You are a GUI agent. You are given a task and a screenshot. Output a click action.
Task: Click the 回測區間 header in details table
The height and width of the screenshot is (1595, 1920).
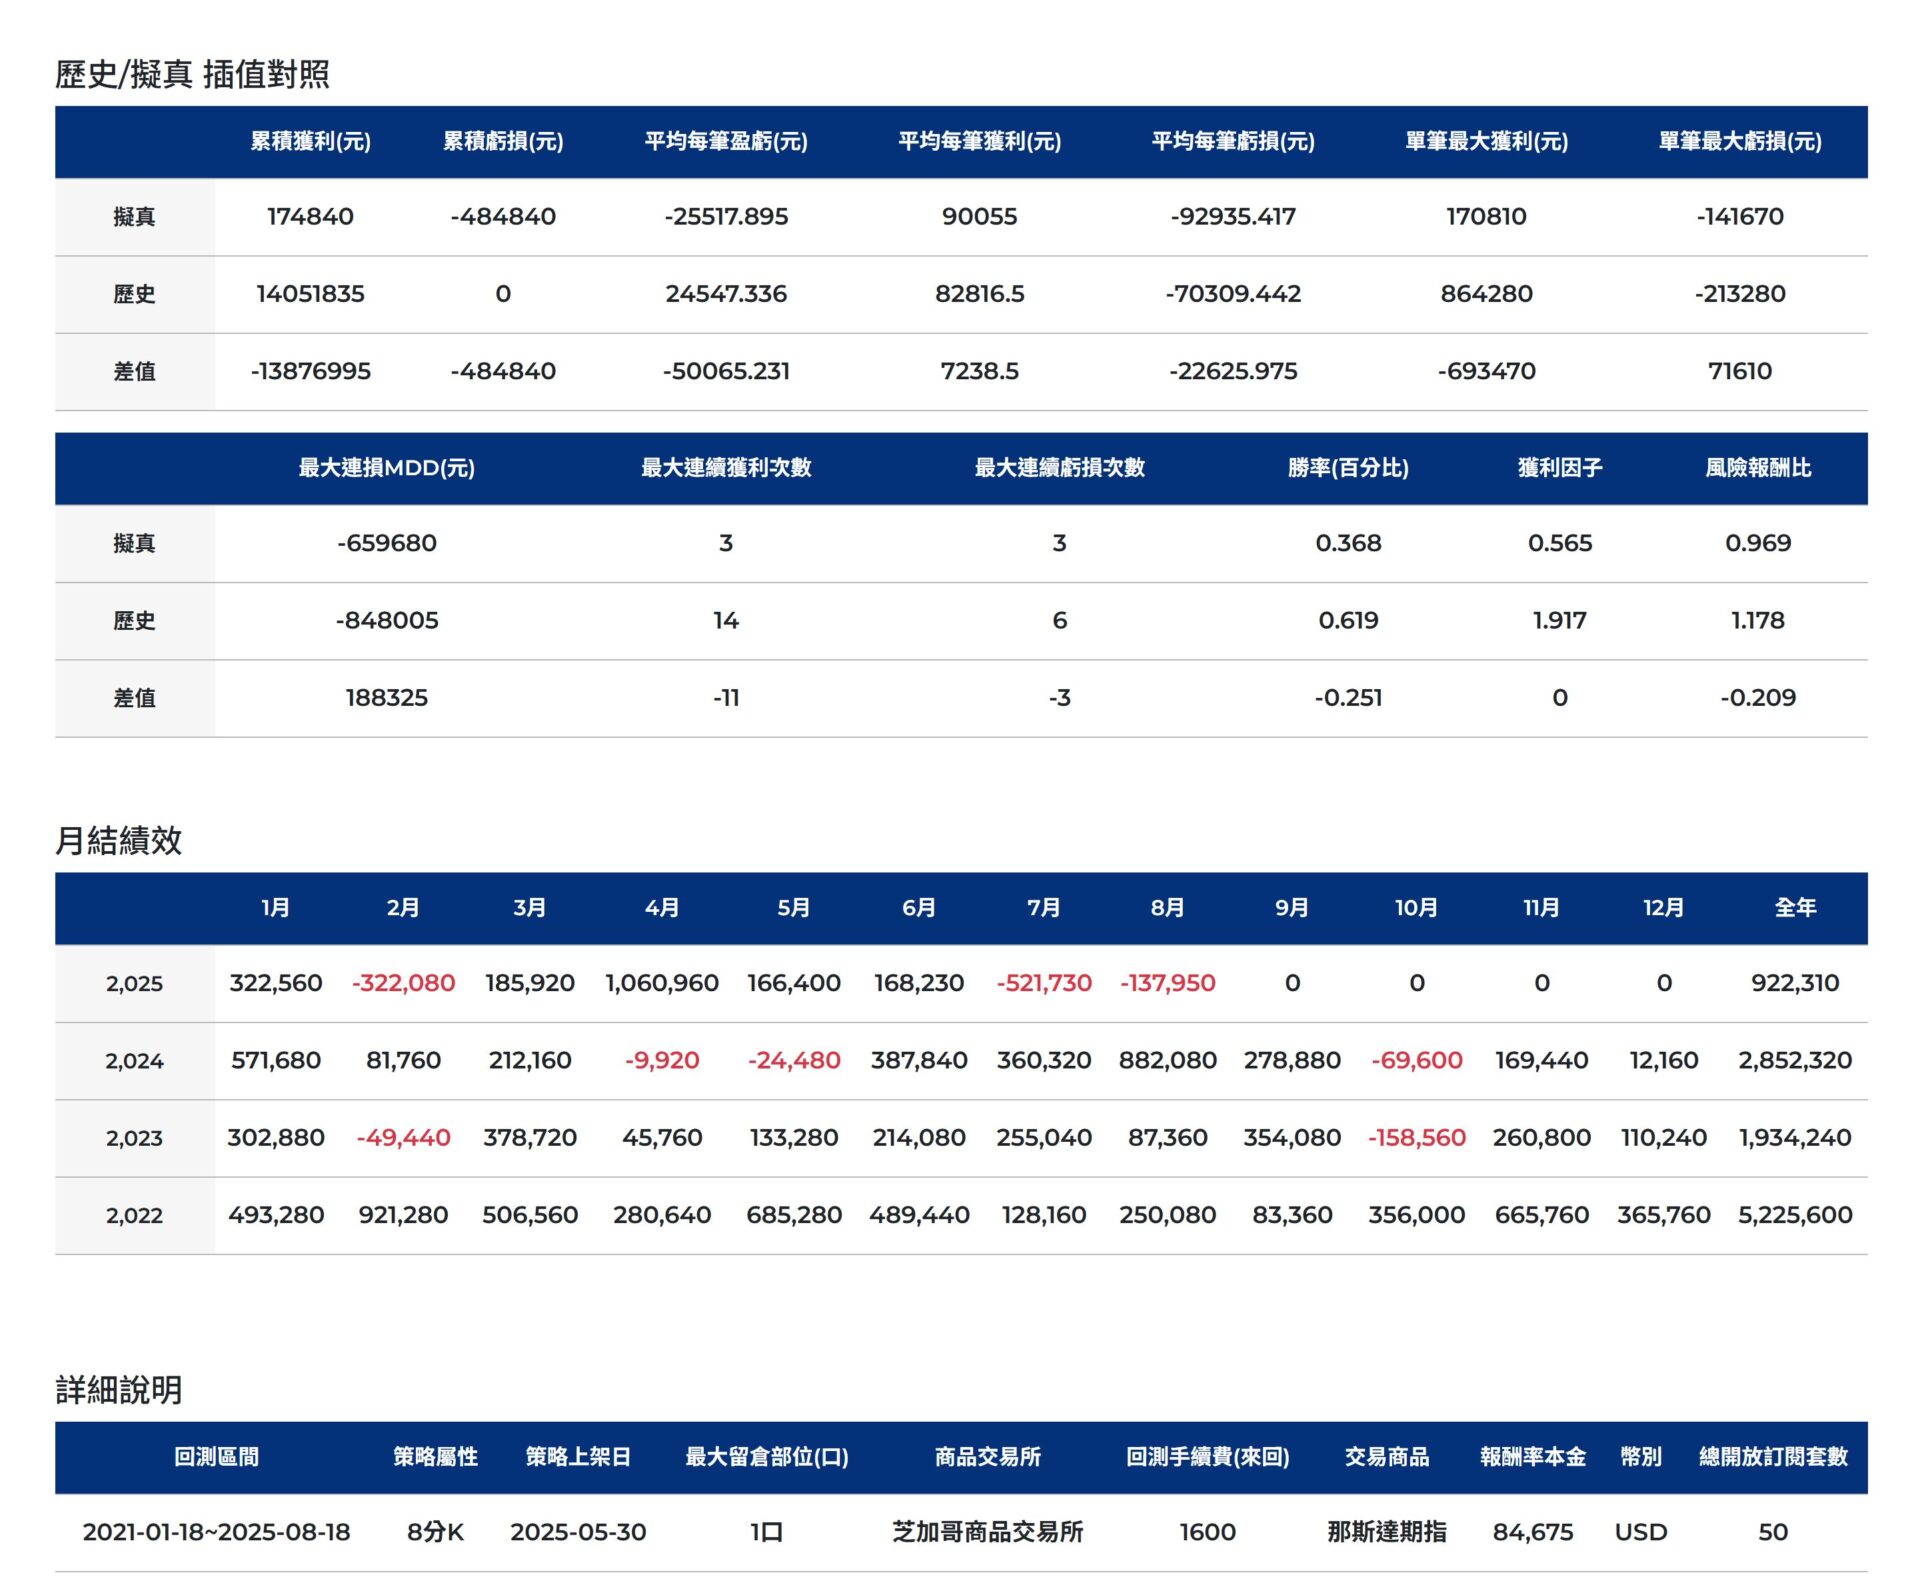click(x=216, y=1457)
